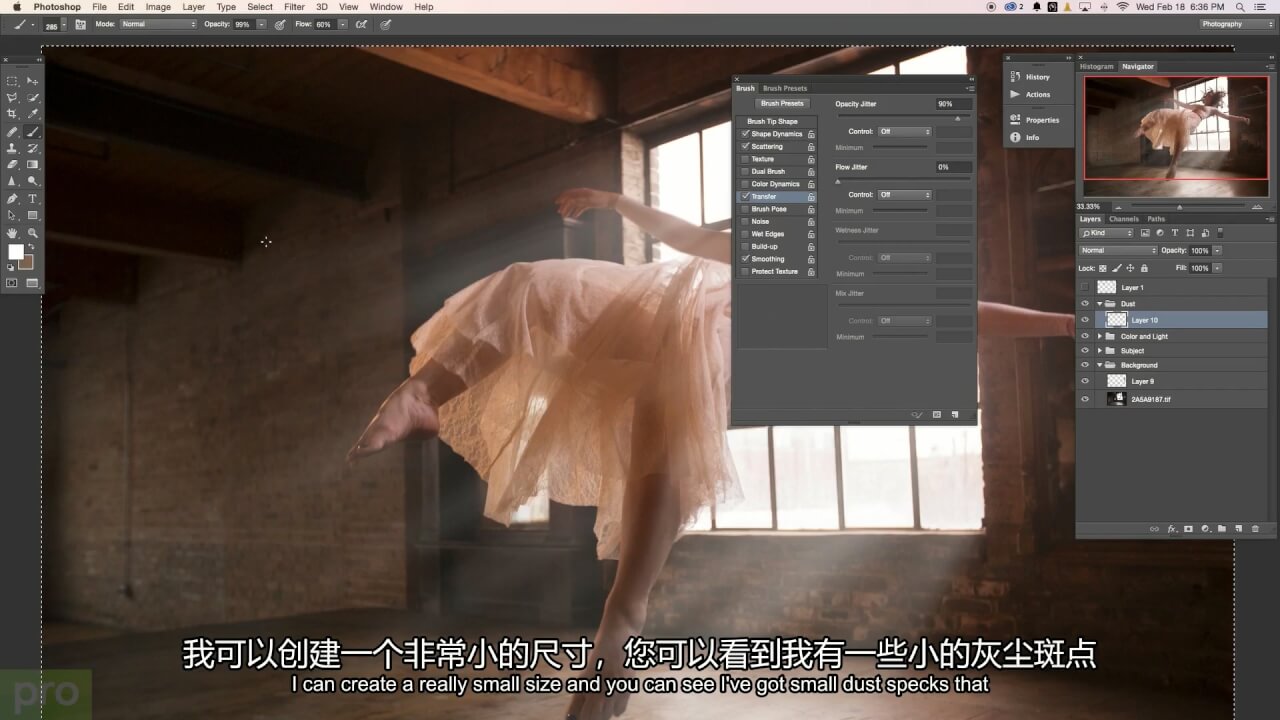Switch to the Paths tab
The width and height of the screenshot is (1280, 720).
(x=1156, y=219)
